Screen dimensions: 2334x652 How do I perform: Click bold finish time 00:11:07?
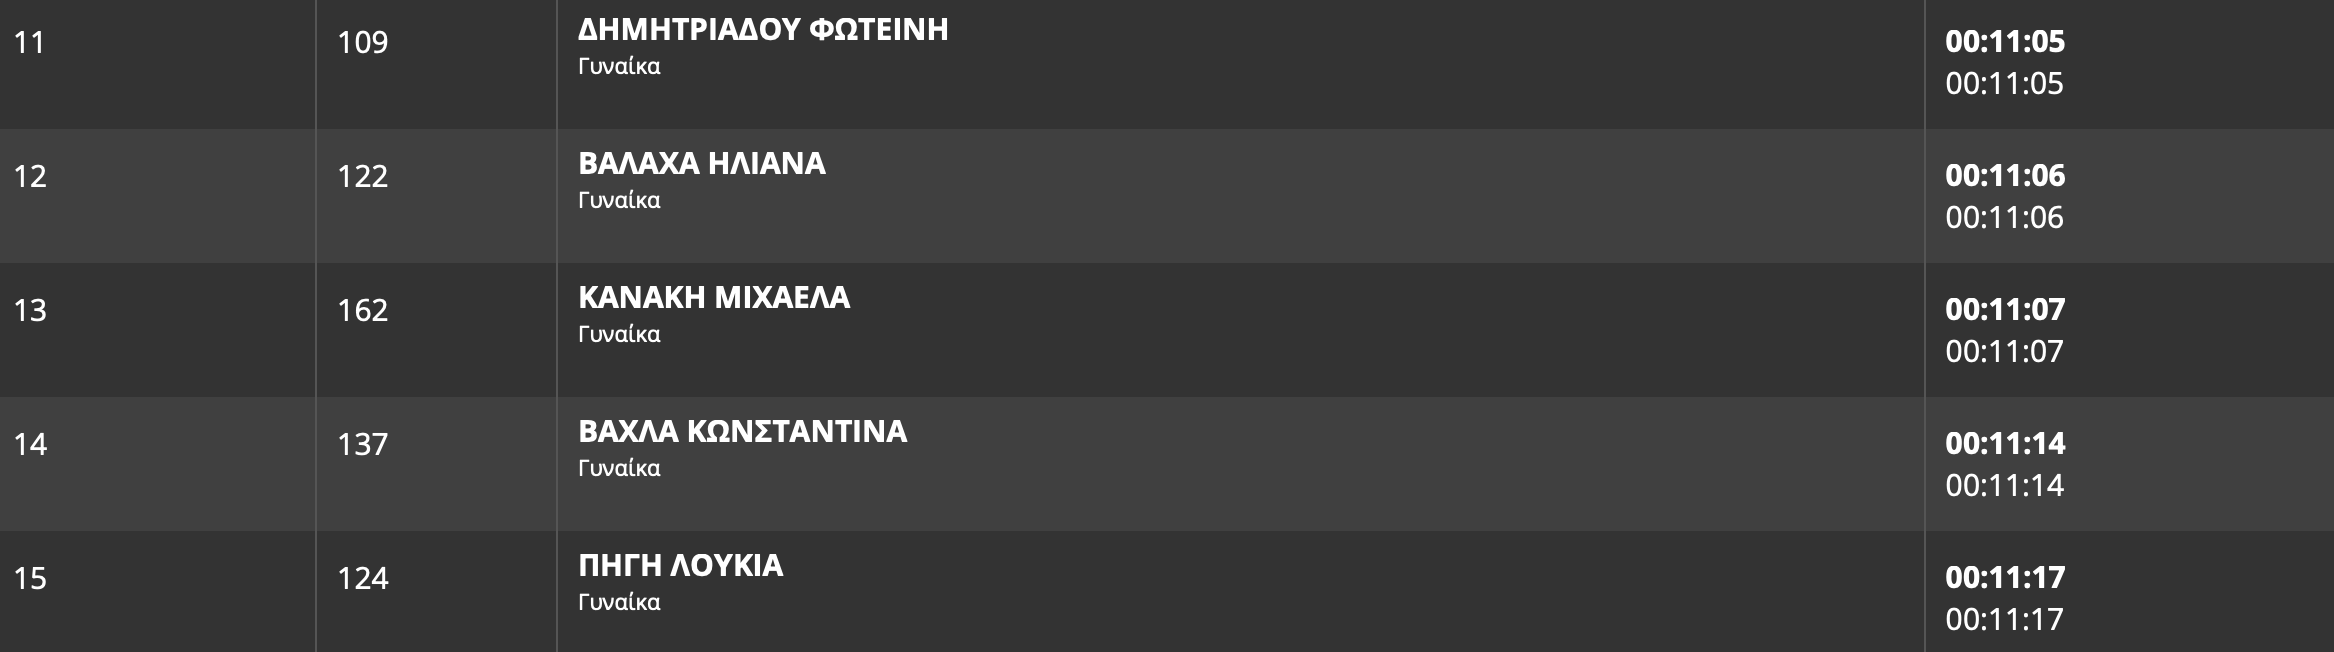click(x=2004, y=310)
